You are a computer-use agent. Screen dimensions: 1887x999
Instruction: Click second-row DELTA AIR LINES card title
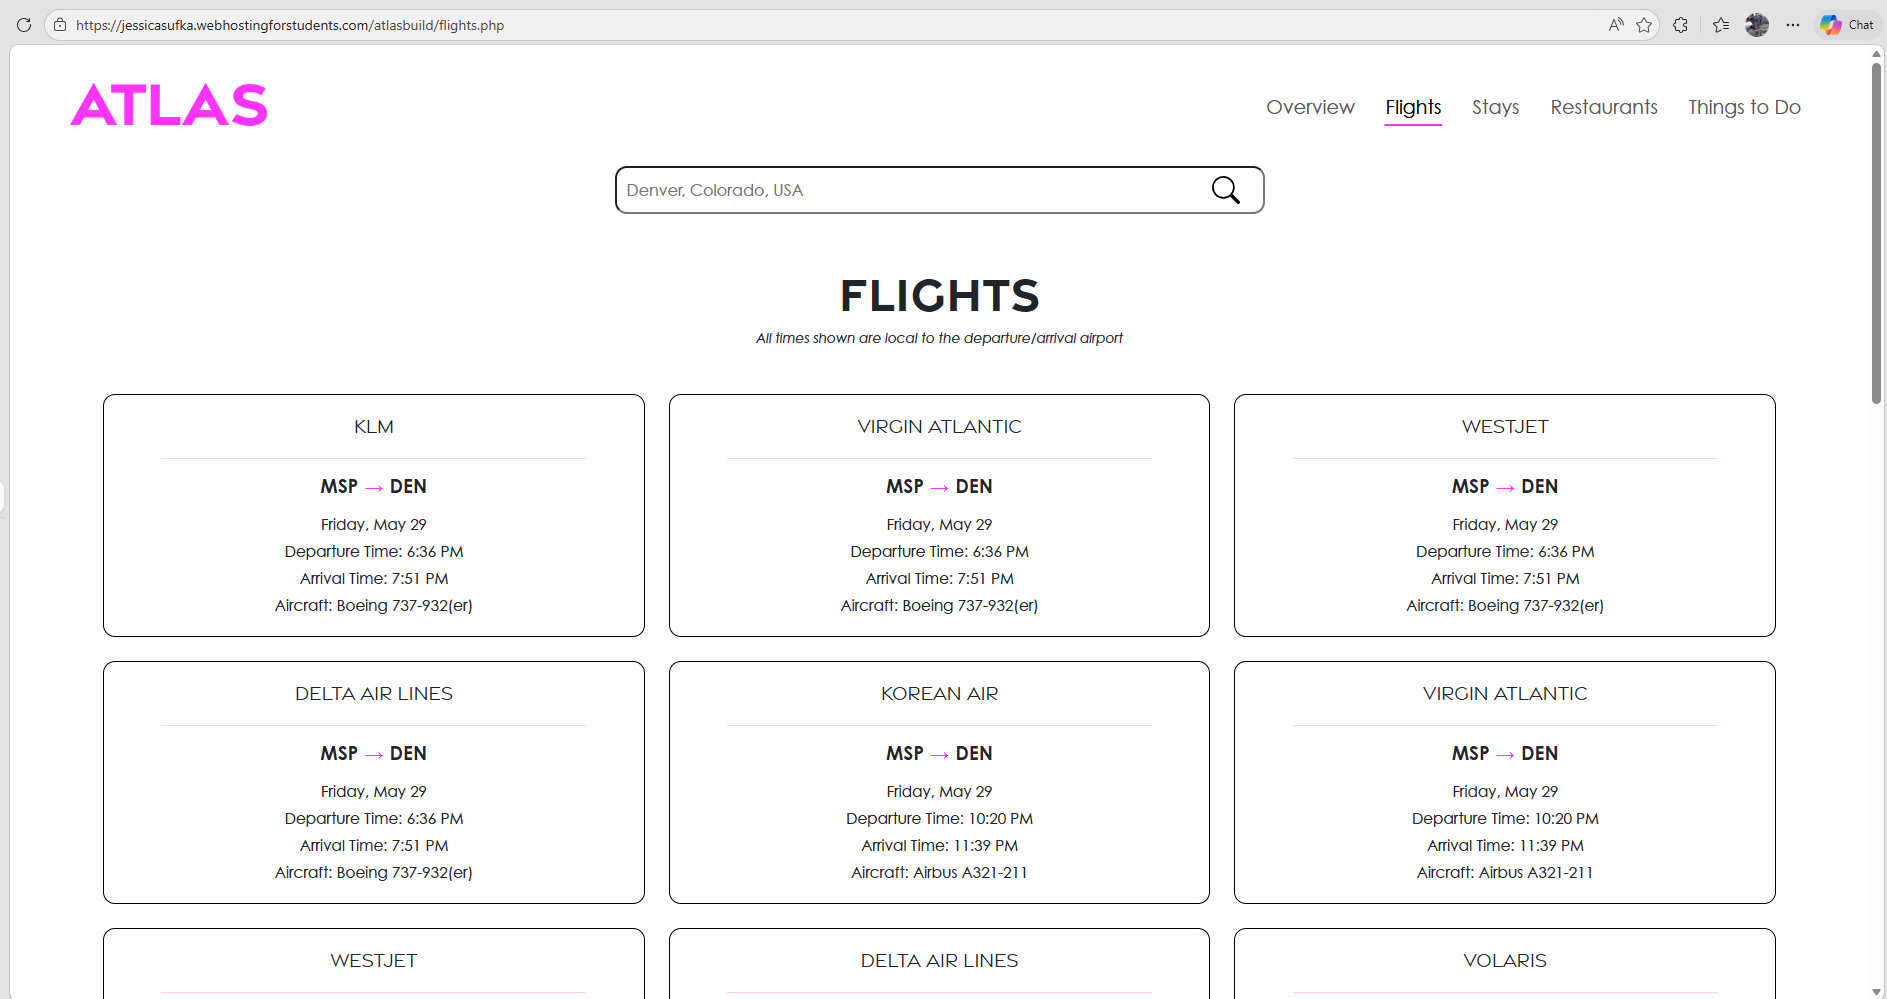click(374, 694)
